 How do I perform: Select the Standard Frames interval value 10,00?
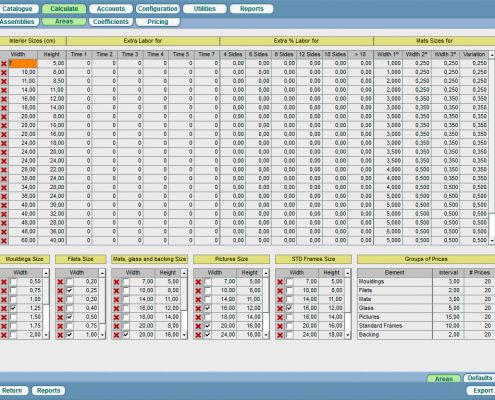pyautogui.click(x=448, y=326)
